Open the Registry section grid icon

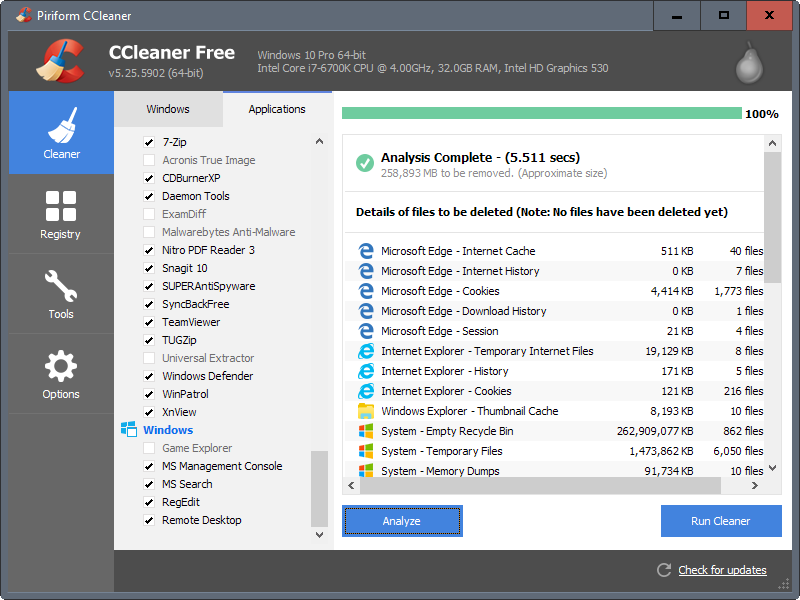pos(61,206)
